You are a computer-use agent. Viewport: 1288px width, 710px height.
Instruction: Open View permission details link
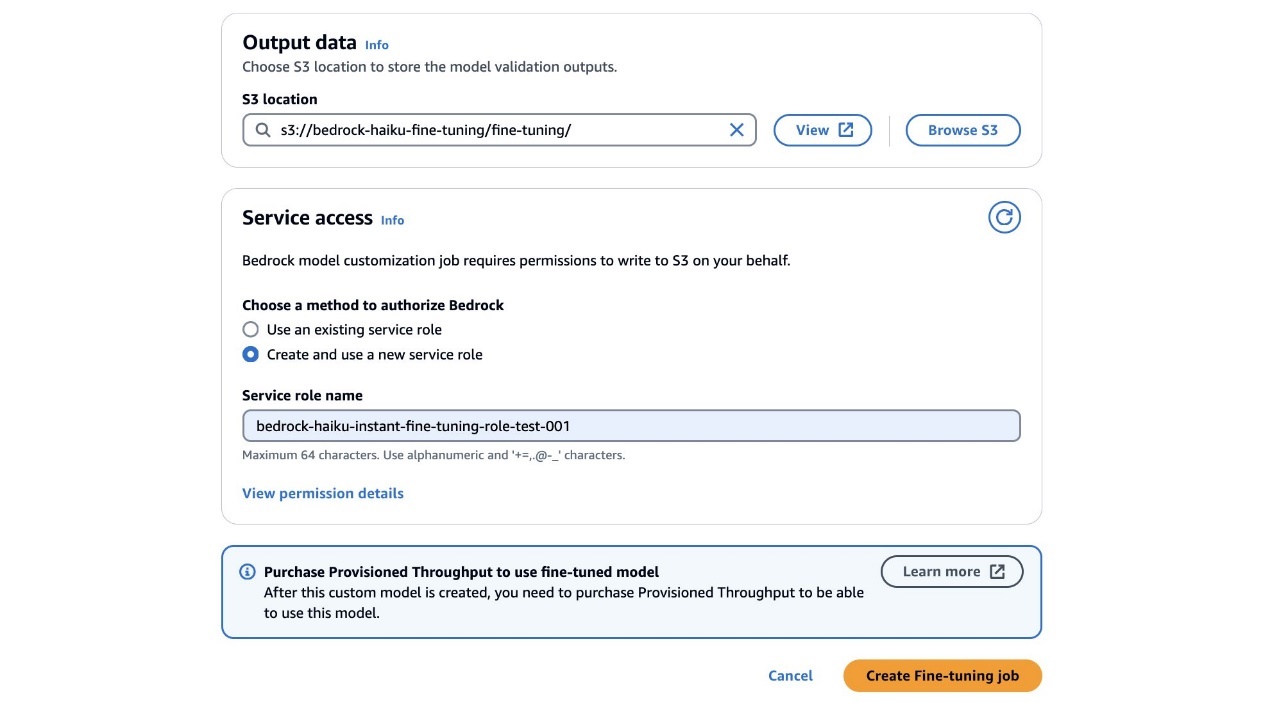[x=323, y=493]
